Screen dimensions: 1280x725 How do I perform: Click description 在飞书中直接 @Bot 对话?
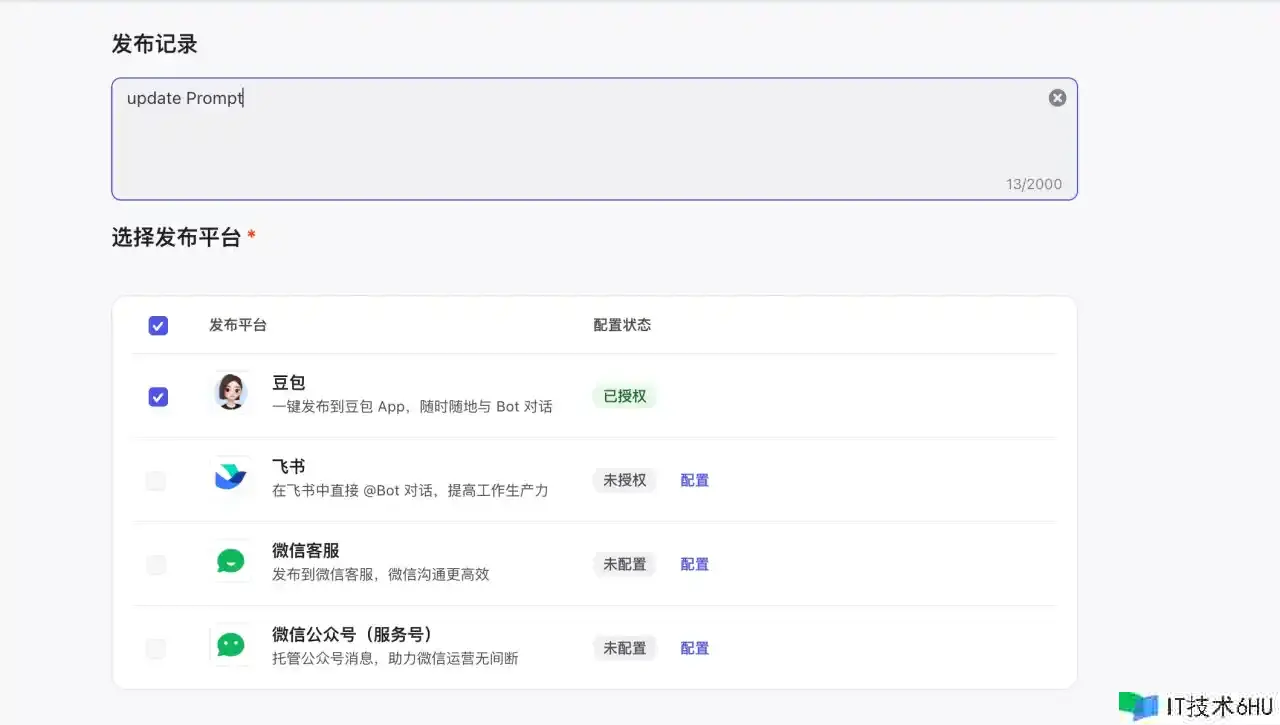(x=410, y=491)
